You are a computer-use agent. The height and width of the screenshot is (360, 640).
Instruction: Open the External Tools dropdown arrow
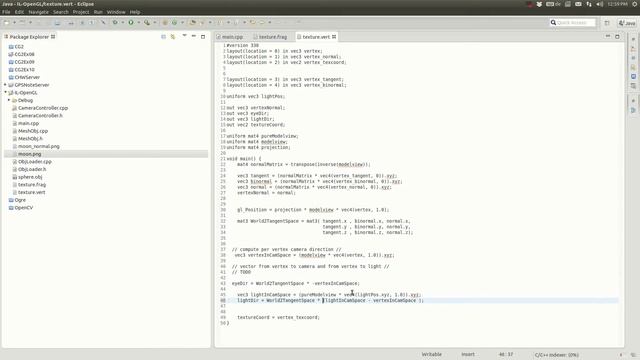(154, 22)
